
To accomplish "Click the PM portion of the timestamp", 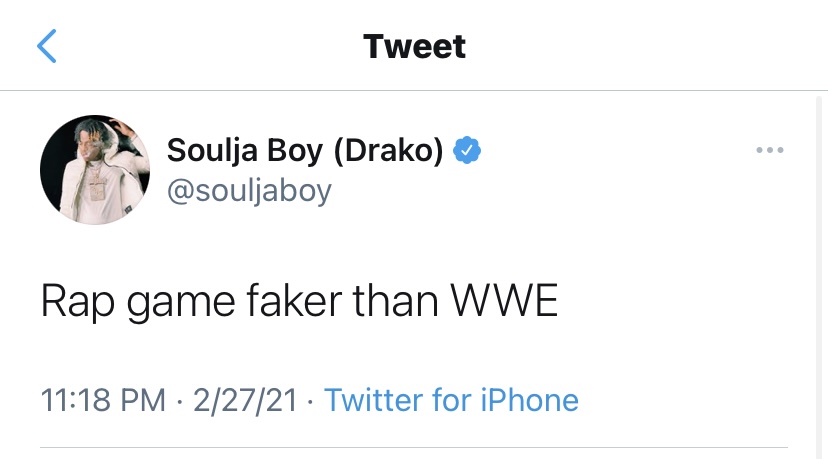I will tap(143, 400).
